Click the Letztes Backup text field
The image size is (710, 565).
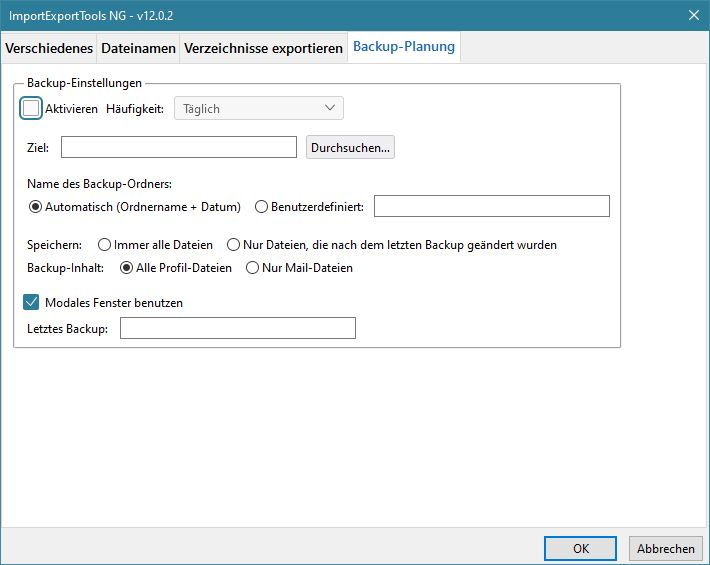237,328
